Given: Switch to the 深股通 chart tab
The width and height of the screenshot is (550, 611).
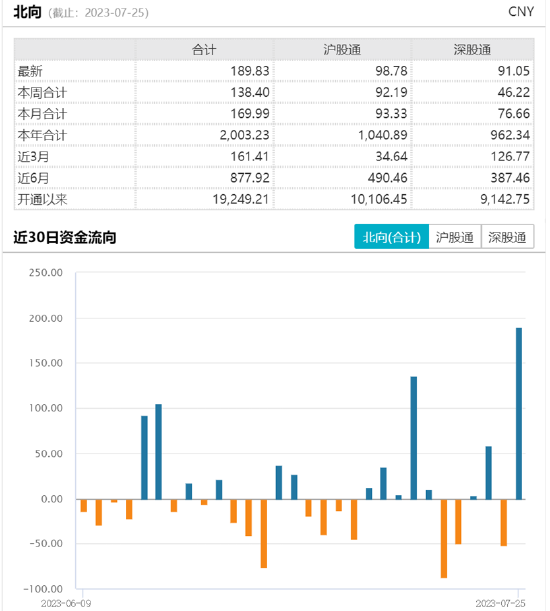Looking at the screenshot, I should [508, 237].
